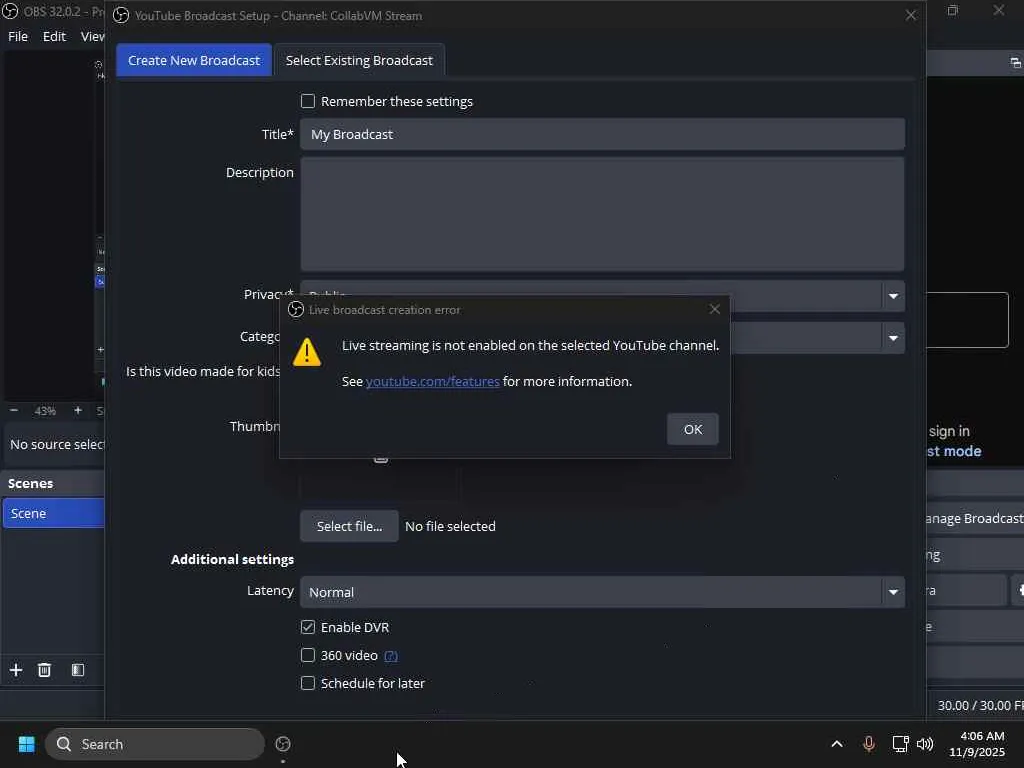Click the 43% zoom level text

45,411
